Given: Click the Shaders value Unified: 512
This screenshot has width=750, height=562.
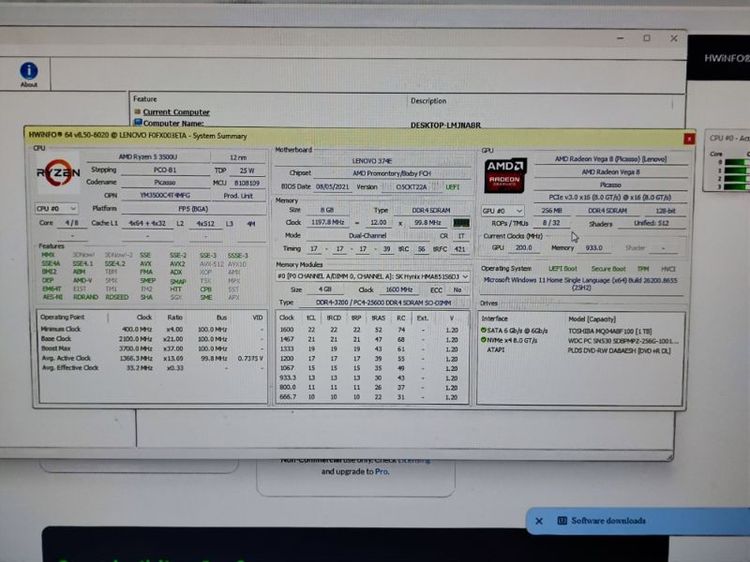Looking at the screenshot, I should pos(651,223).
